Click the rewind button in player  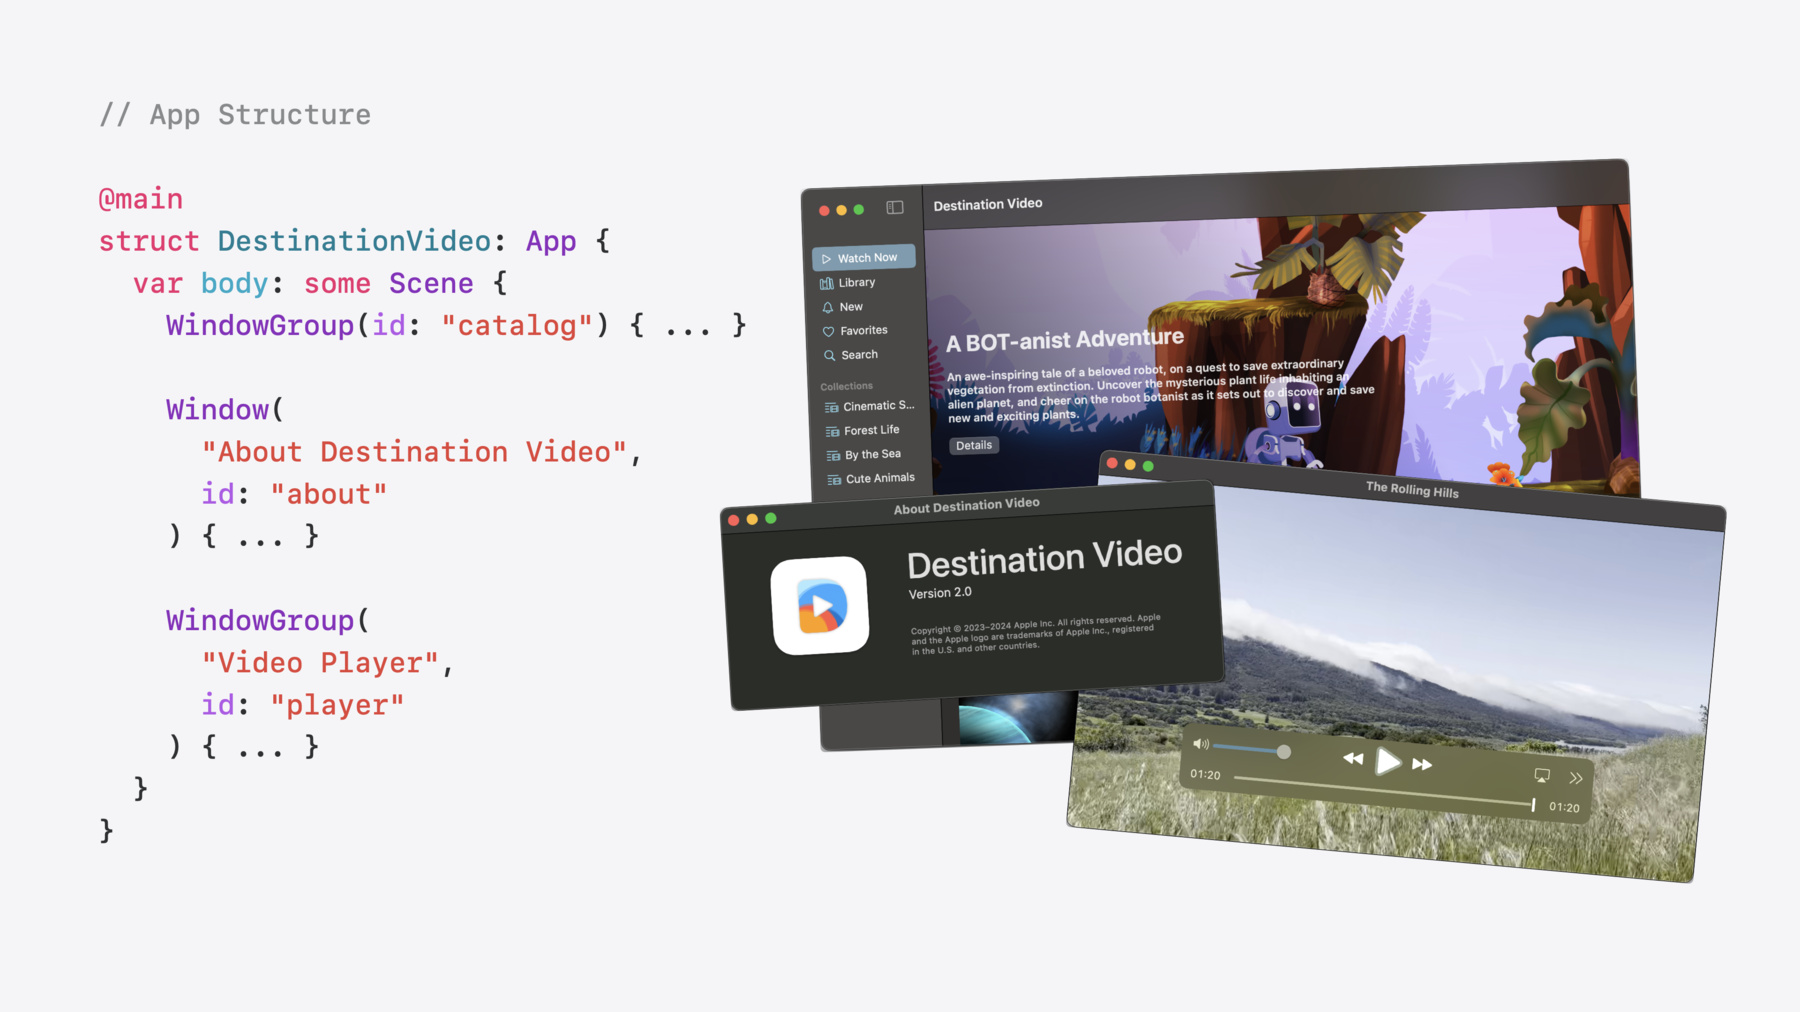pyautogui.click(x=1353, y=759)
